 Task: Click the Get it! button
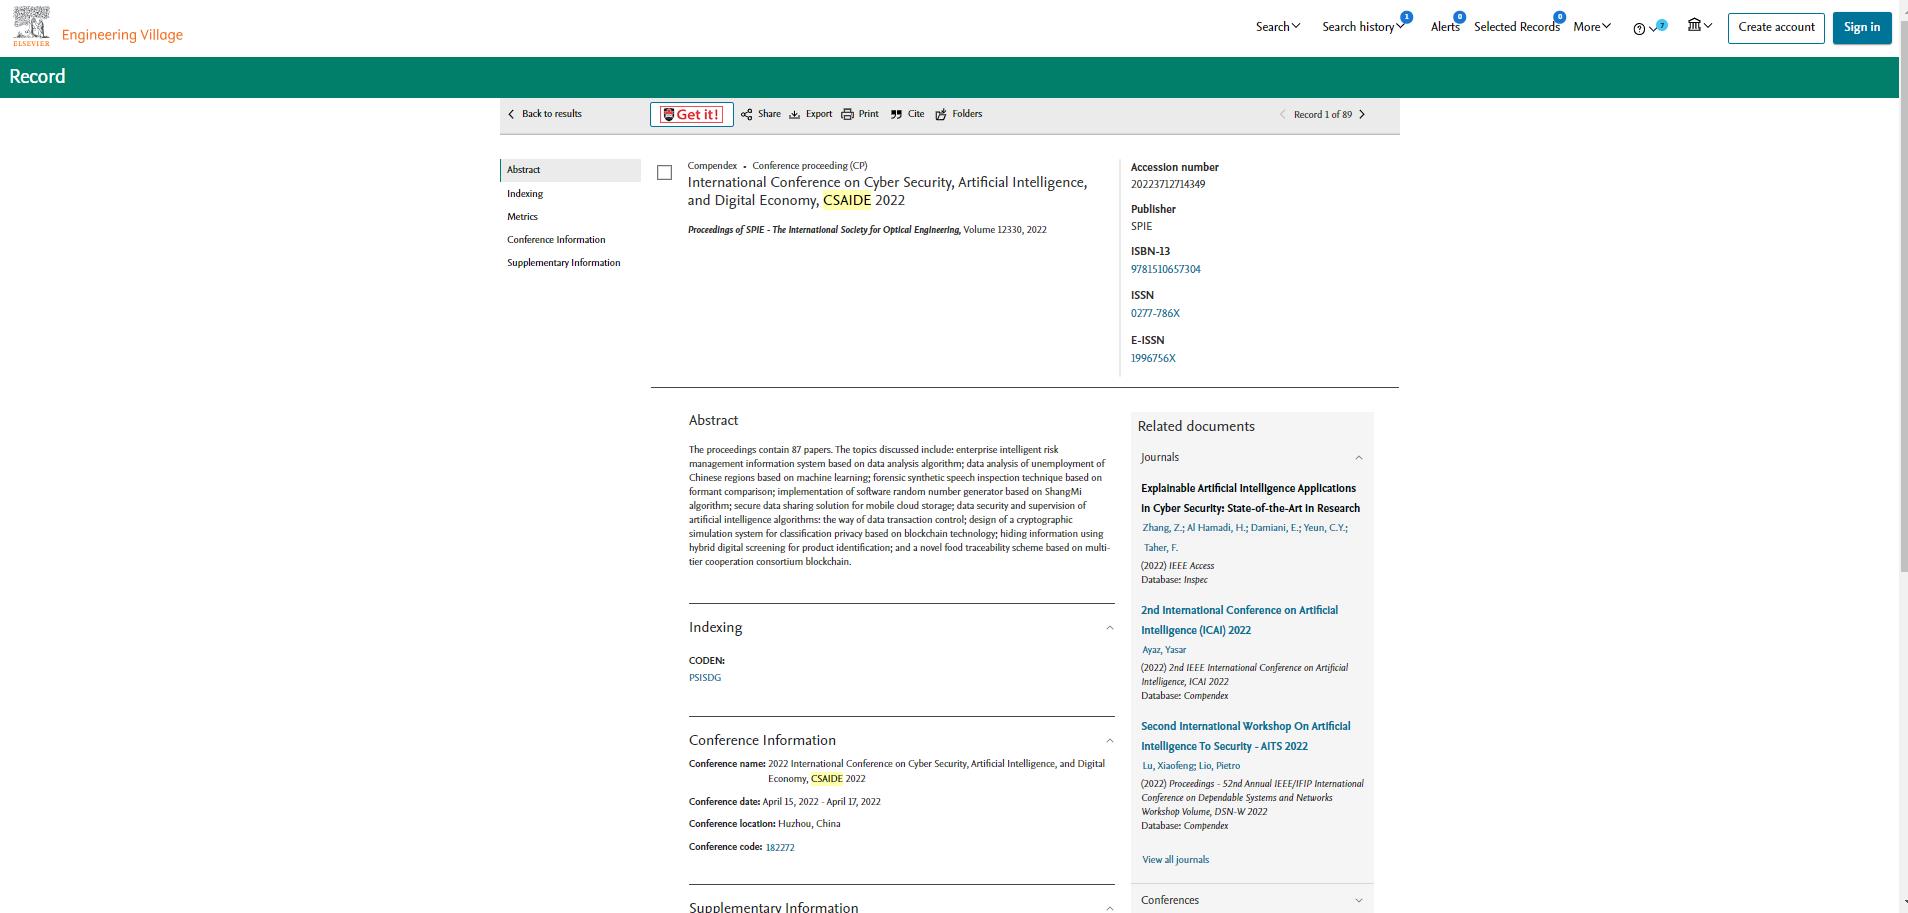(691, 115)
